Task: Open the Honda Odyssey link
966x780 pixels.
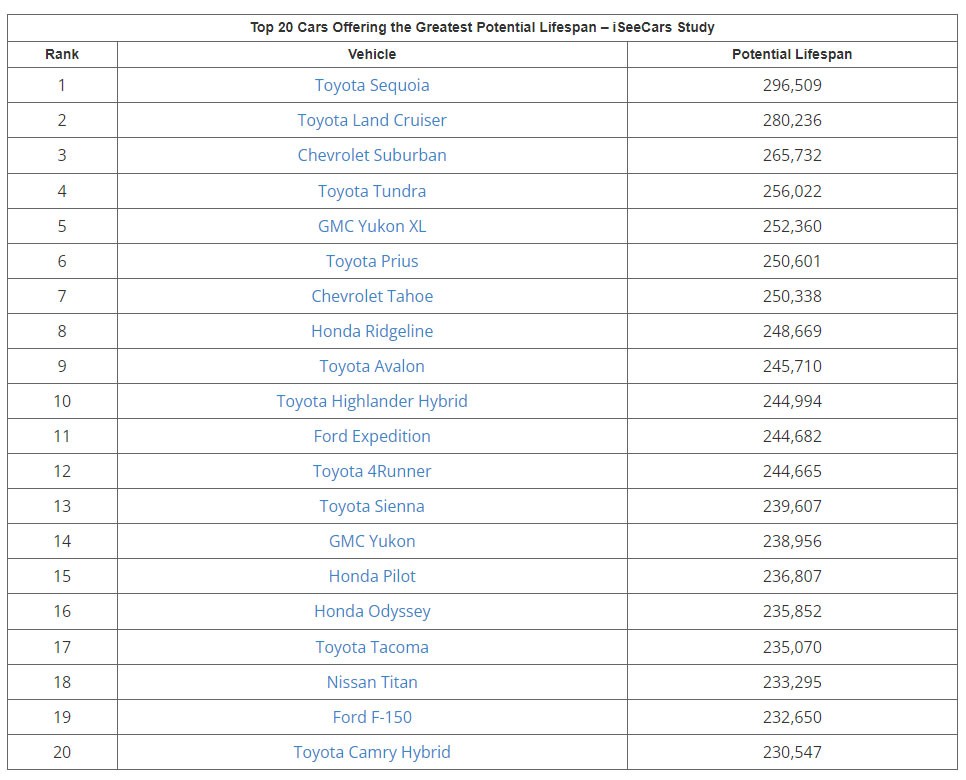Action: [372, 611]
